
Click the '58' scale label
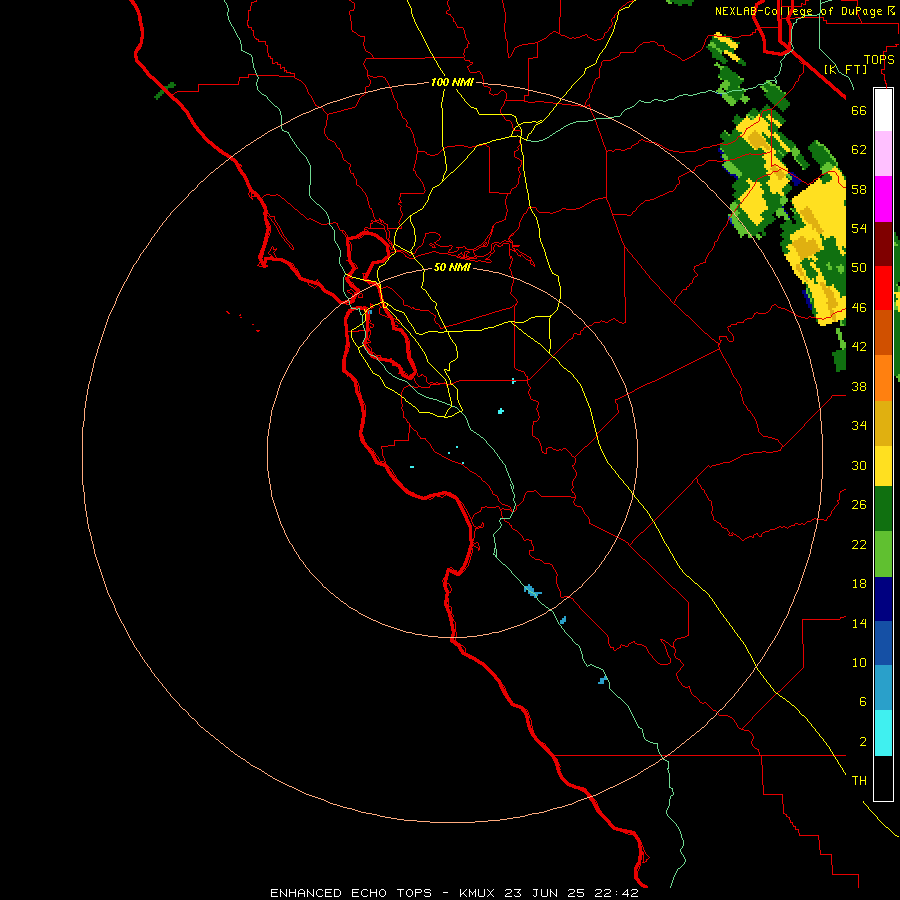[x=859, y=189]
